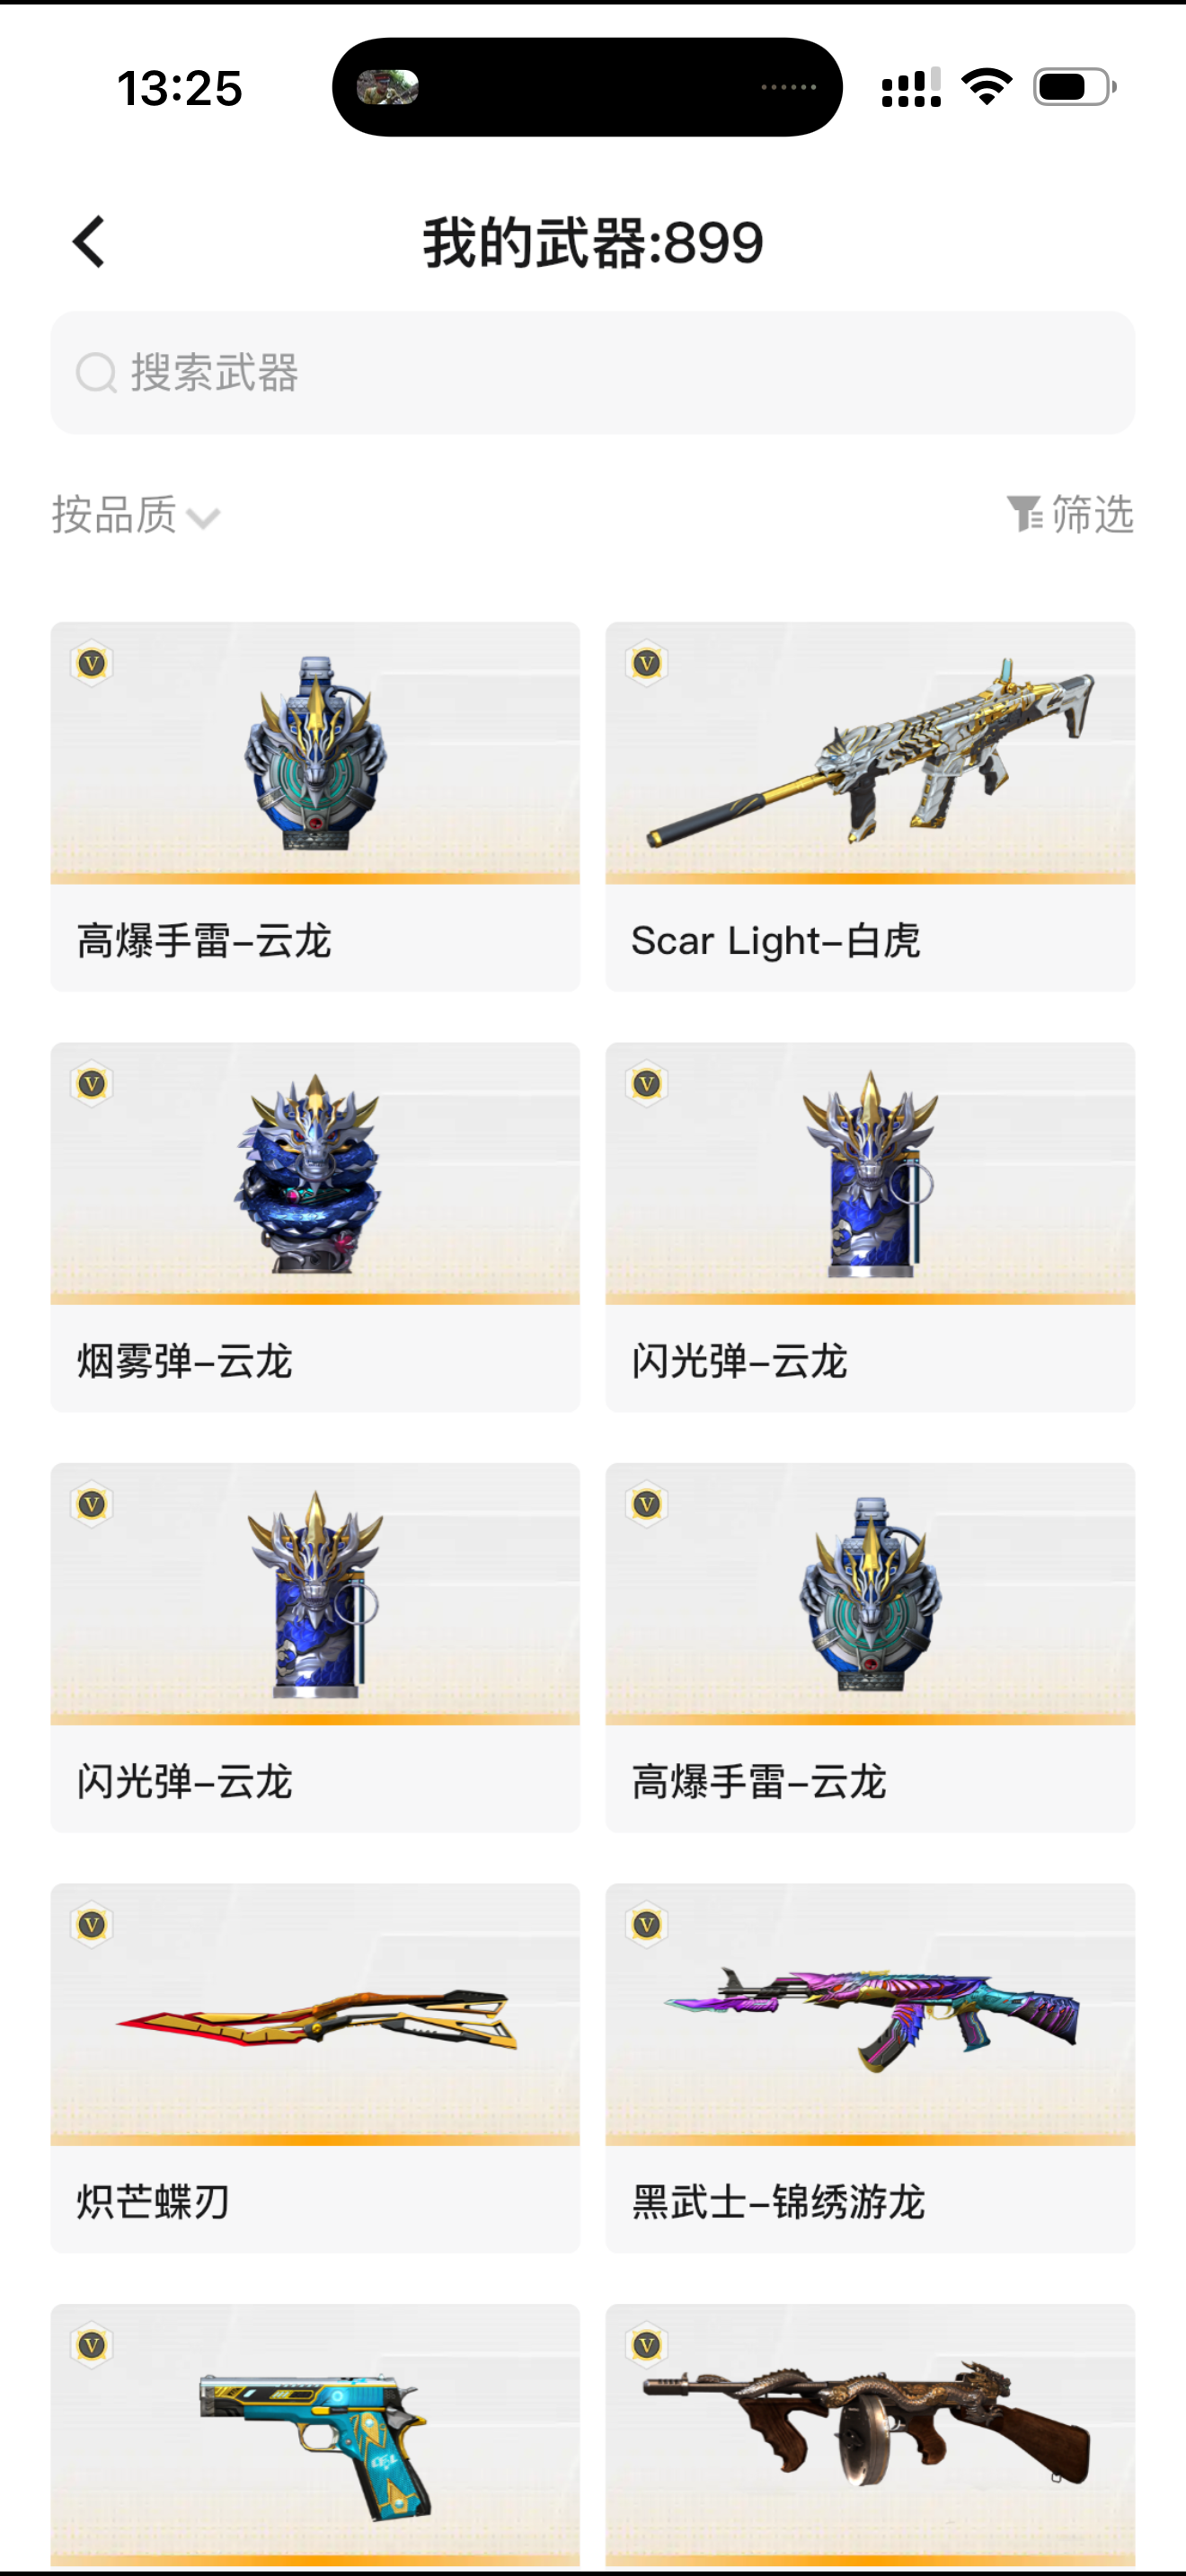The width and height of the screenshot is (1186, 2576).
Task: Open the 炽芒蝶刃 knife thumbnail
Action: coord(316,2018)
